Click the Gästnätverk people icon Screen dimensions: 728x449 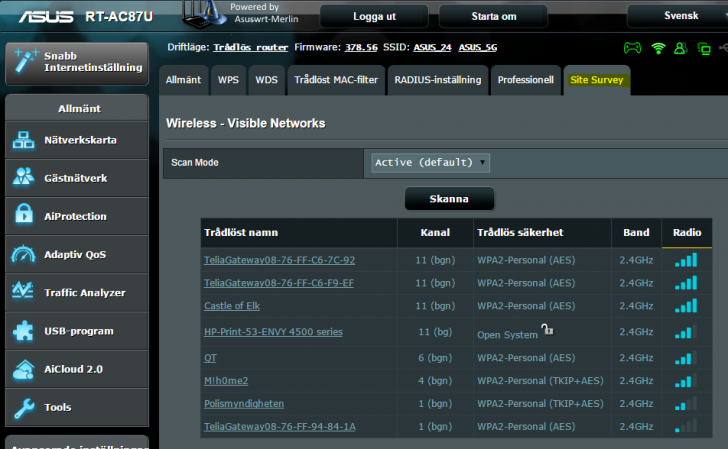tap(23, 177)
